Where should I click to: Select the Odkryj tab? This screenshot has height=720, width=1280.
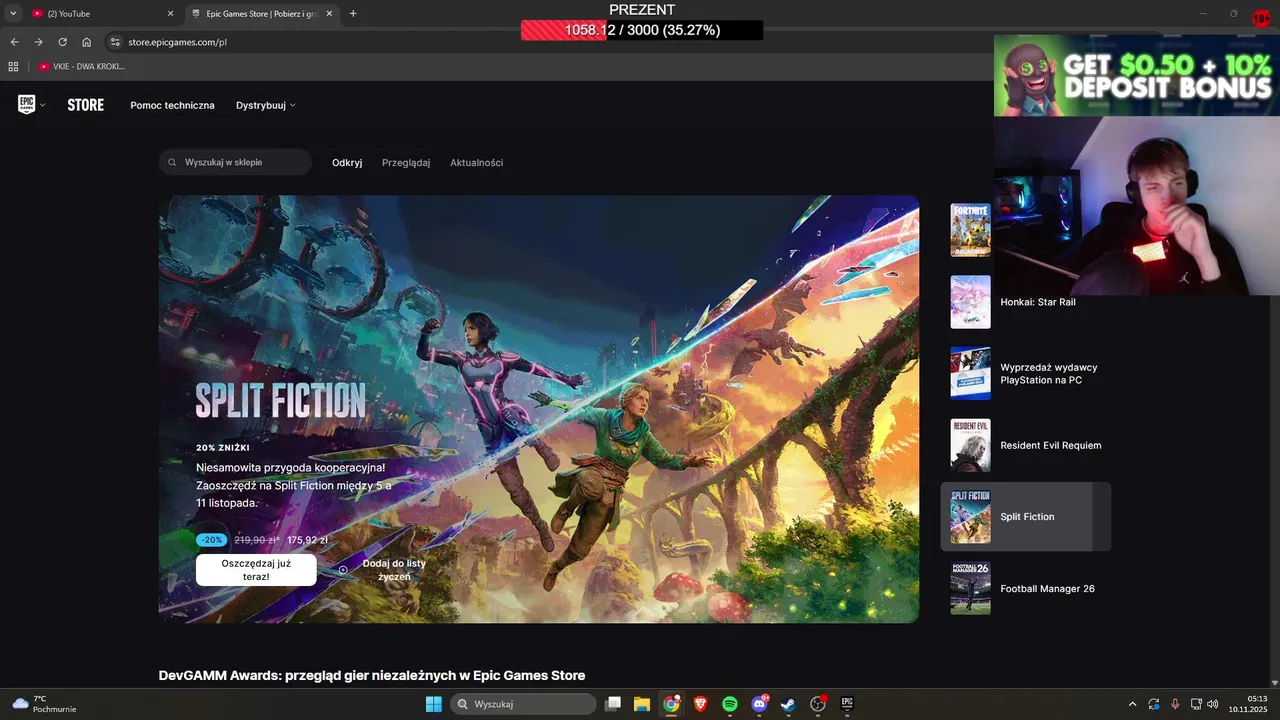(347, 162)
